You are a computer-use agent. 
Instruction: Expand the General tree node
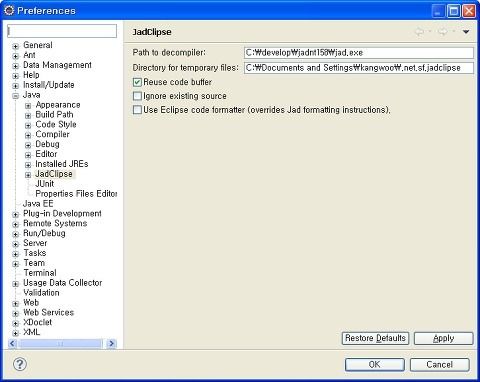pyautogui.click(x=15, y=46)
